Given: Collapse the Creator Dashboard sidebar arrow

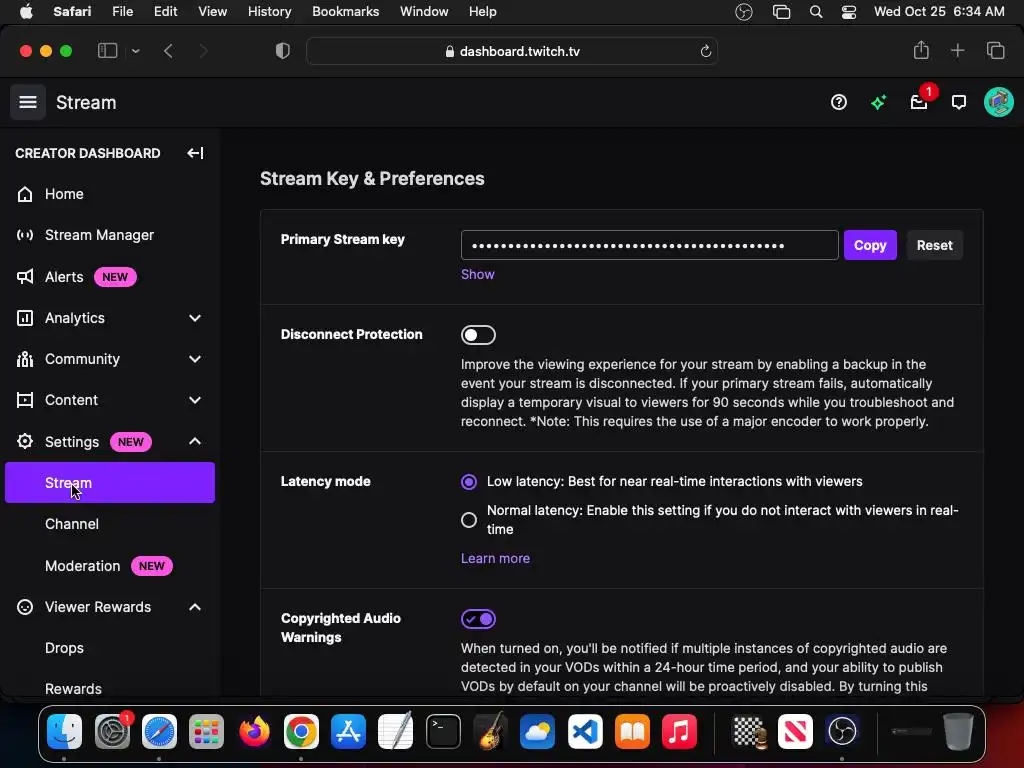Looking at the screenshot, I should (x=195, y=153).
